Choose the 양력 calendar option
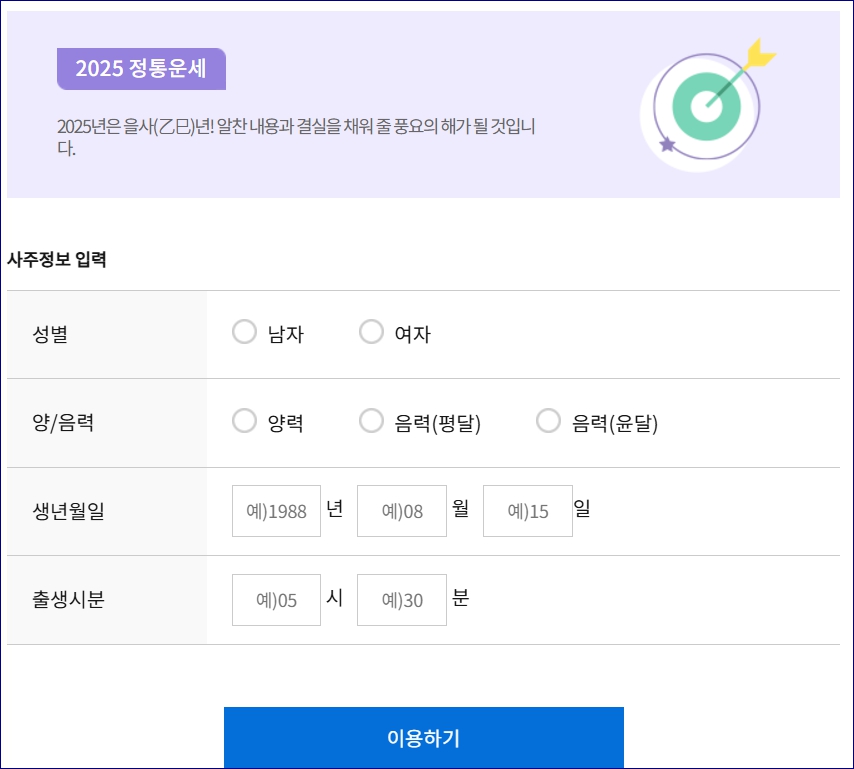Image resolution: width=854 pixels, height=769 pixels. tap(245, 421)
